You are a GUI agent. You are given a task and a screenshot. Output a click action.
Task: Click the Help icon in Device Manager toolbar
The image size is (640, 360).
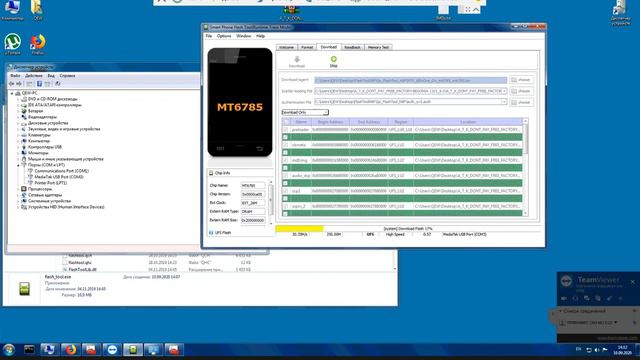[40, 84]
